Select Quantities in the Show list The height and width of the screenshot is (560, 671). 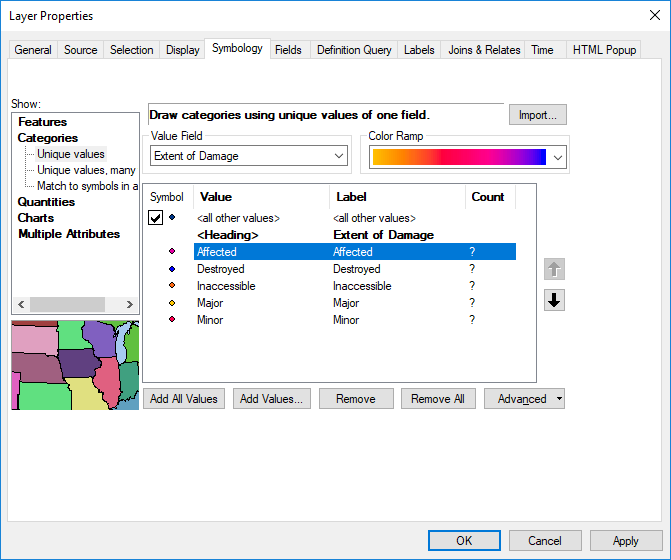pos(46,202)
